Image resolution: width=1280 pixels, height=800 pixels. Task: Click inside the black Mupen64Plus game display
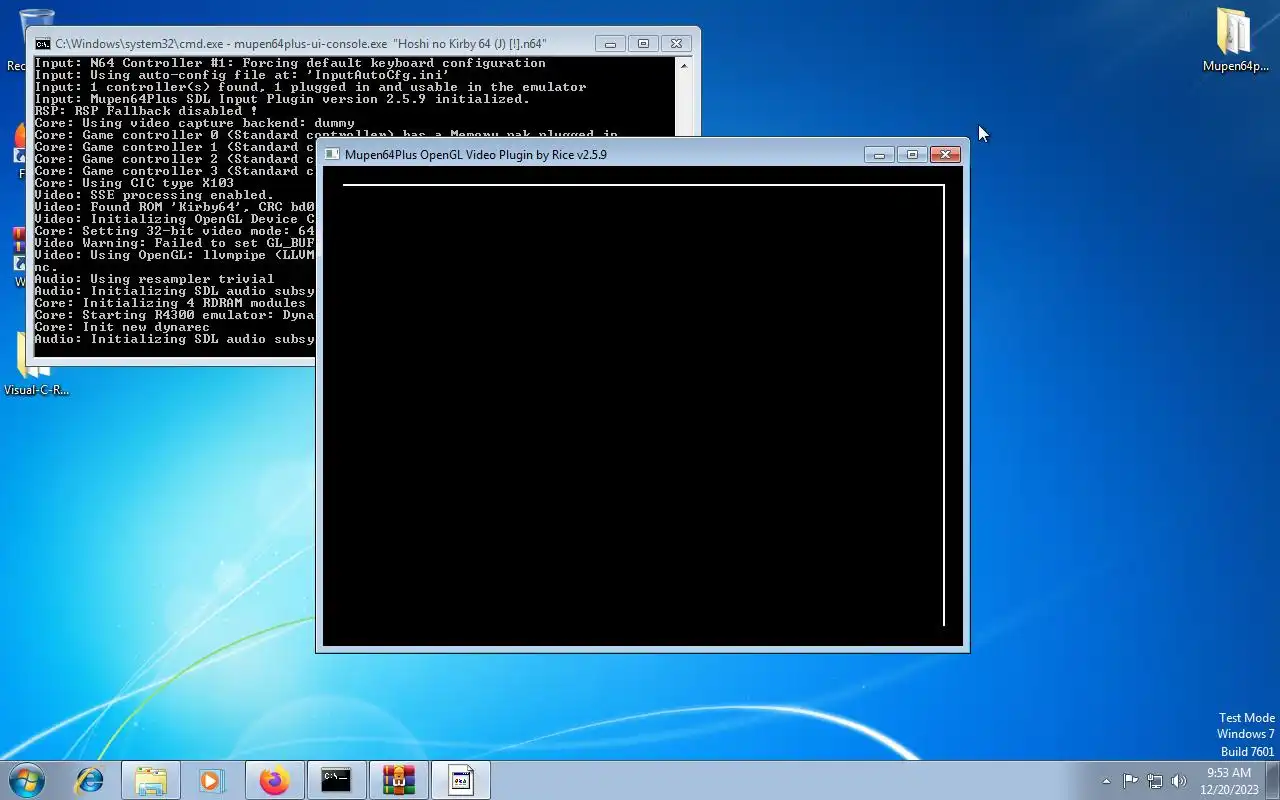[x=642, y=406]
